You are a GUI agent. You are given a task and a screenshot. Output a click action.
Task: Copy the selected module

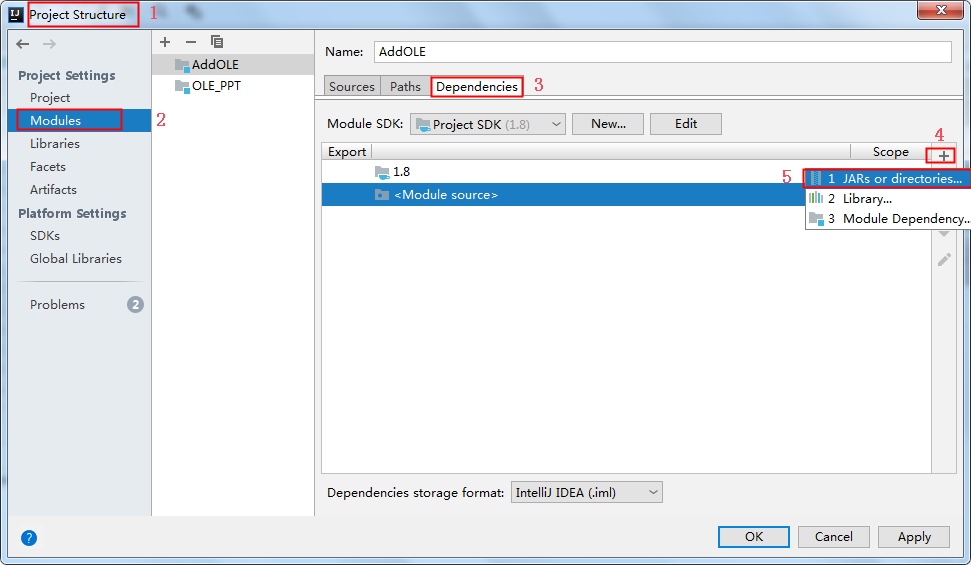point(217,42)
